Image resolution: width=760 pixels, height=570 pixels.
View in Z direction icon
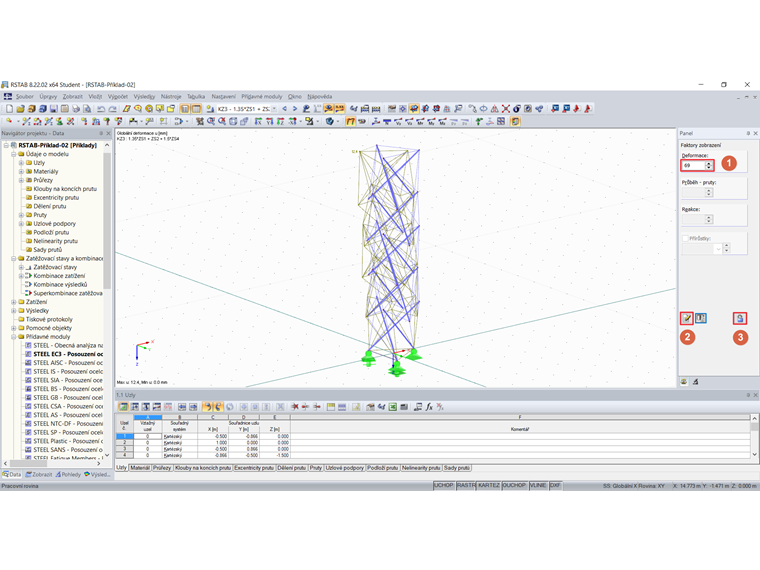pyautogui.click(x=280, y=121)
